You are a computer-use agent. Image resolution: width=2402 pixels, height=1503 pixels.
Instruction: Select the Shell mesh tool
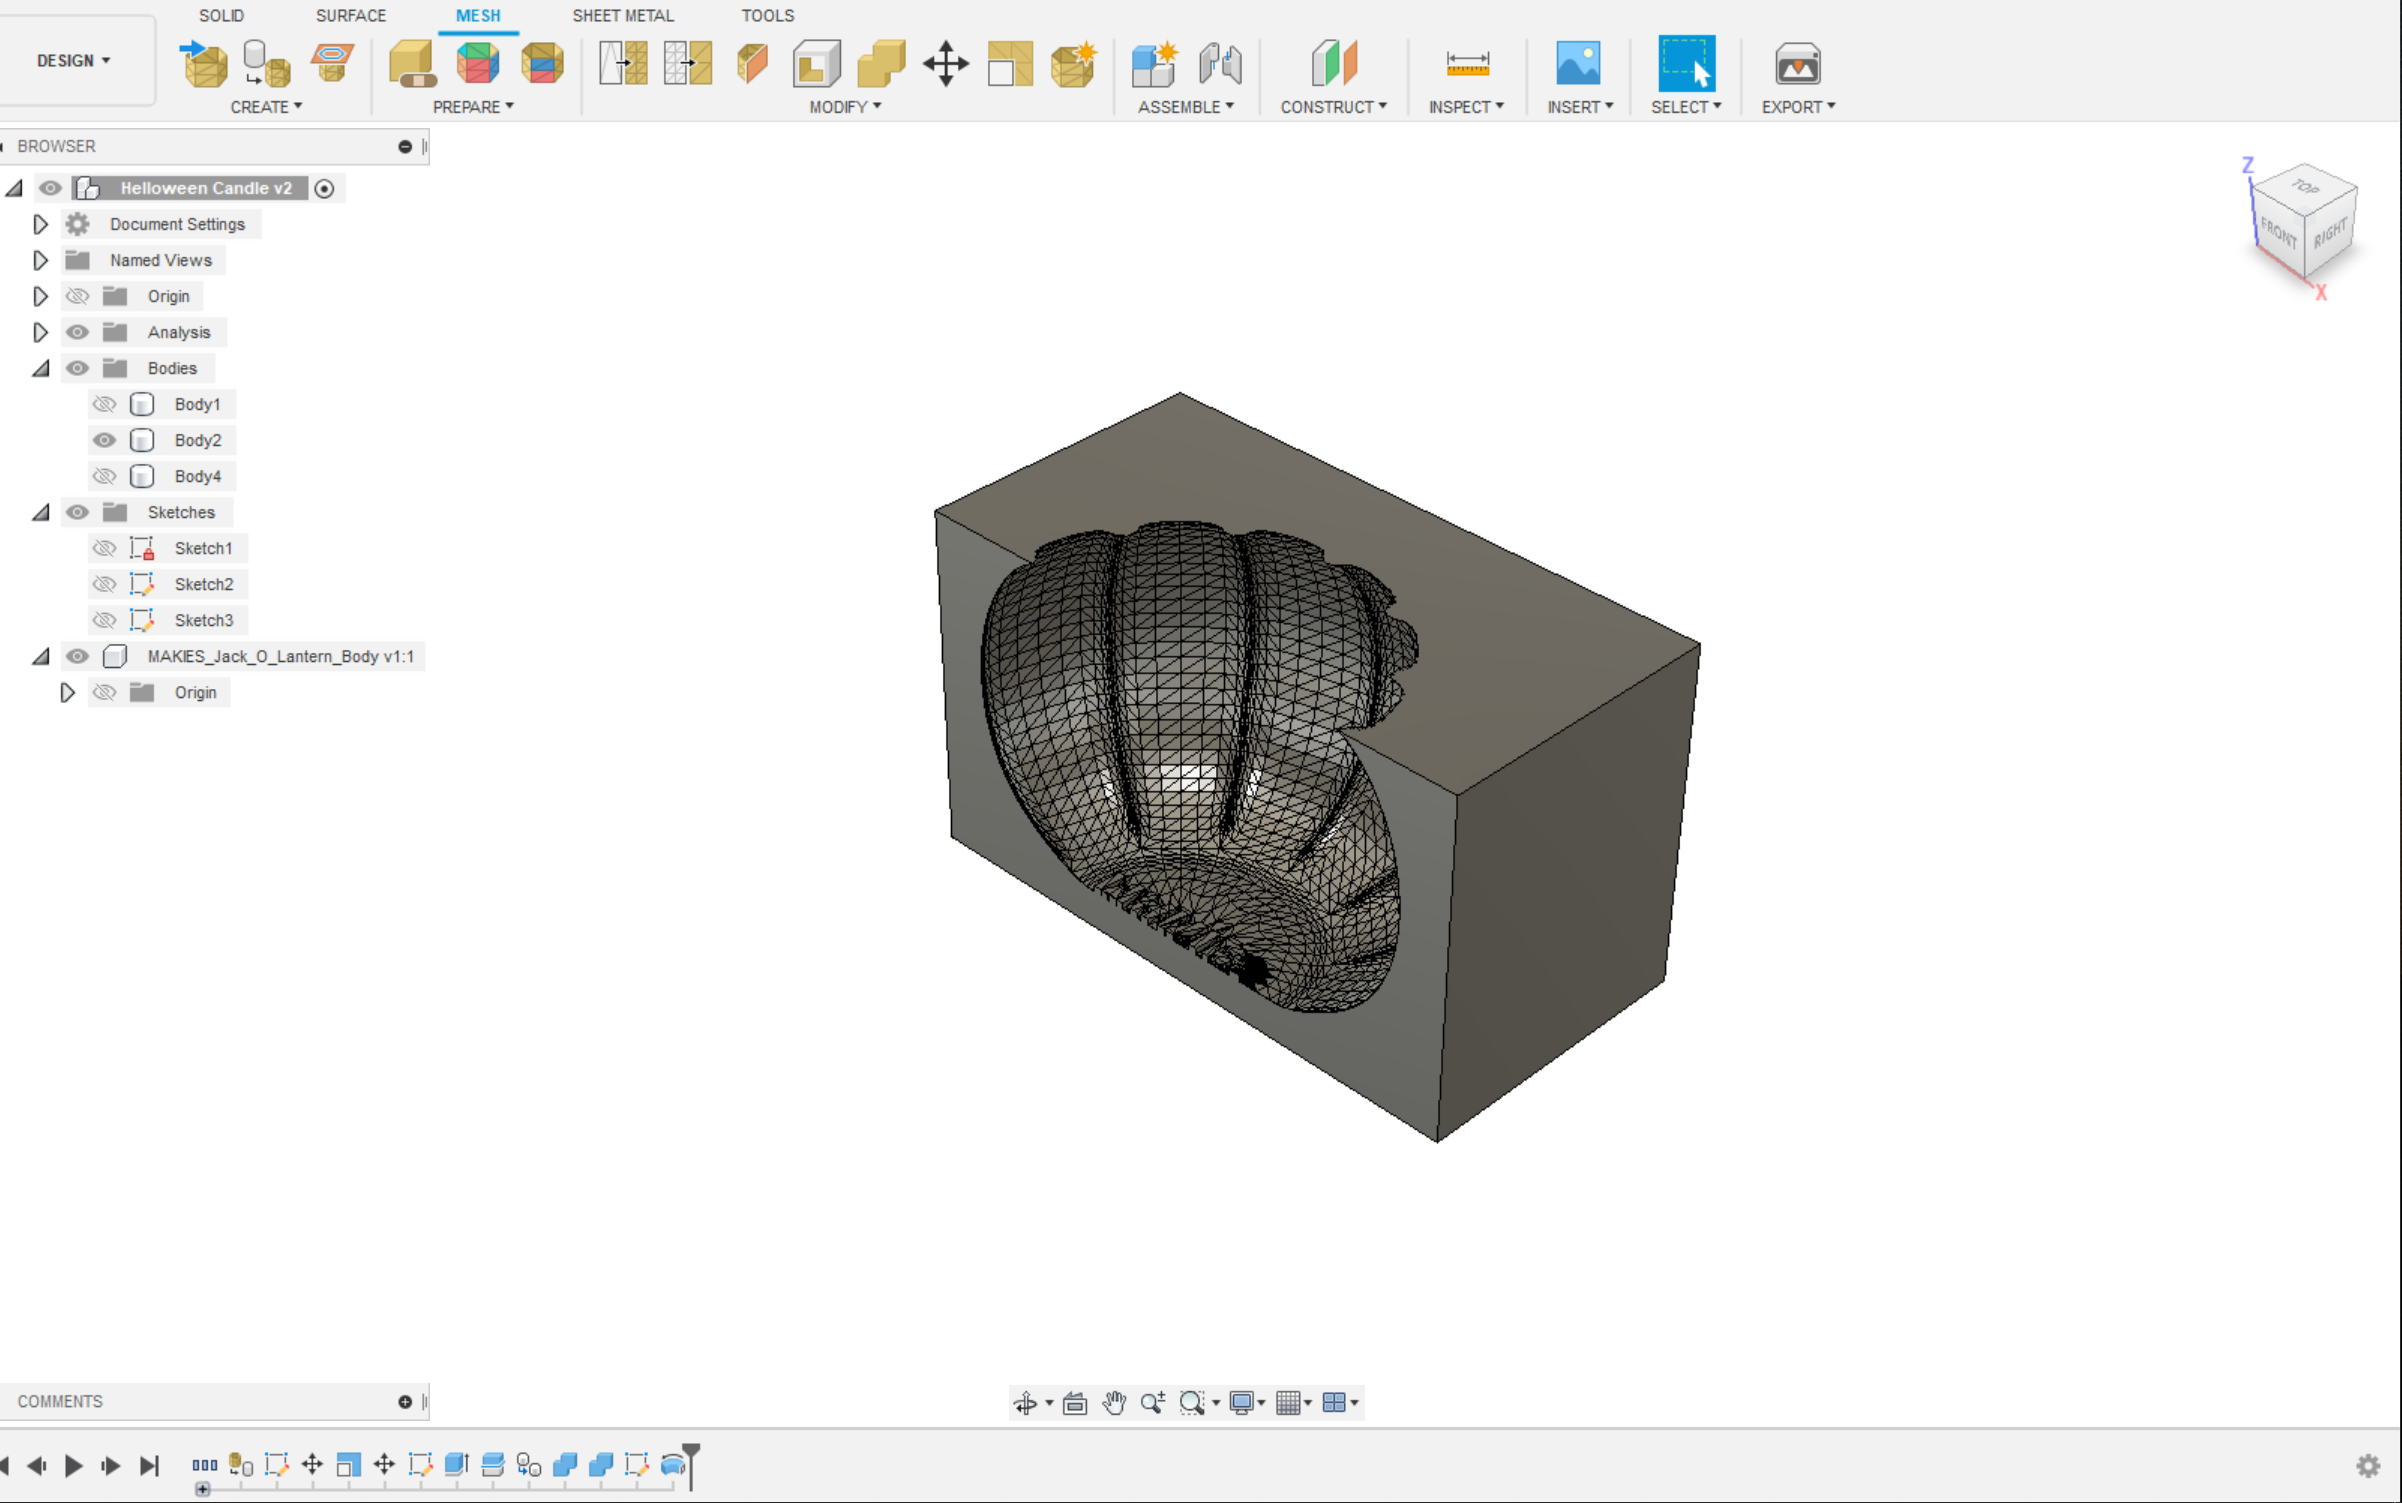click(x=817, y=64)
